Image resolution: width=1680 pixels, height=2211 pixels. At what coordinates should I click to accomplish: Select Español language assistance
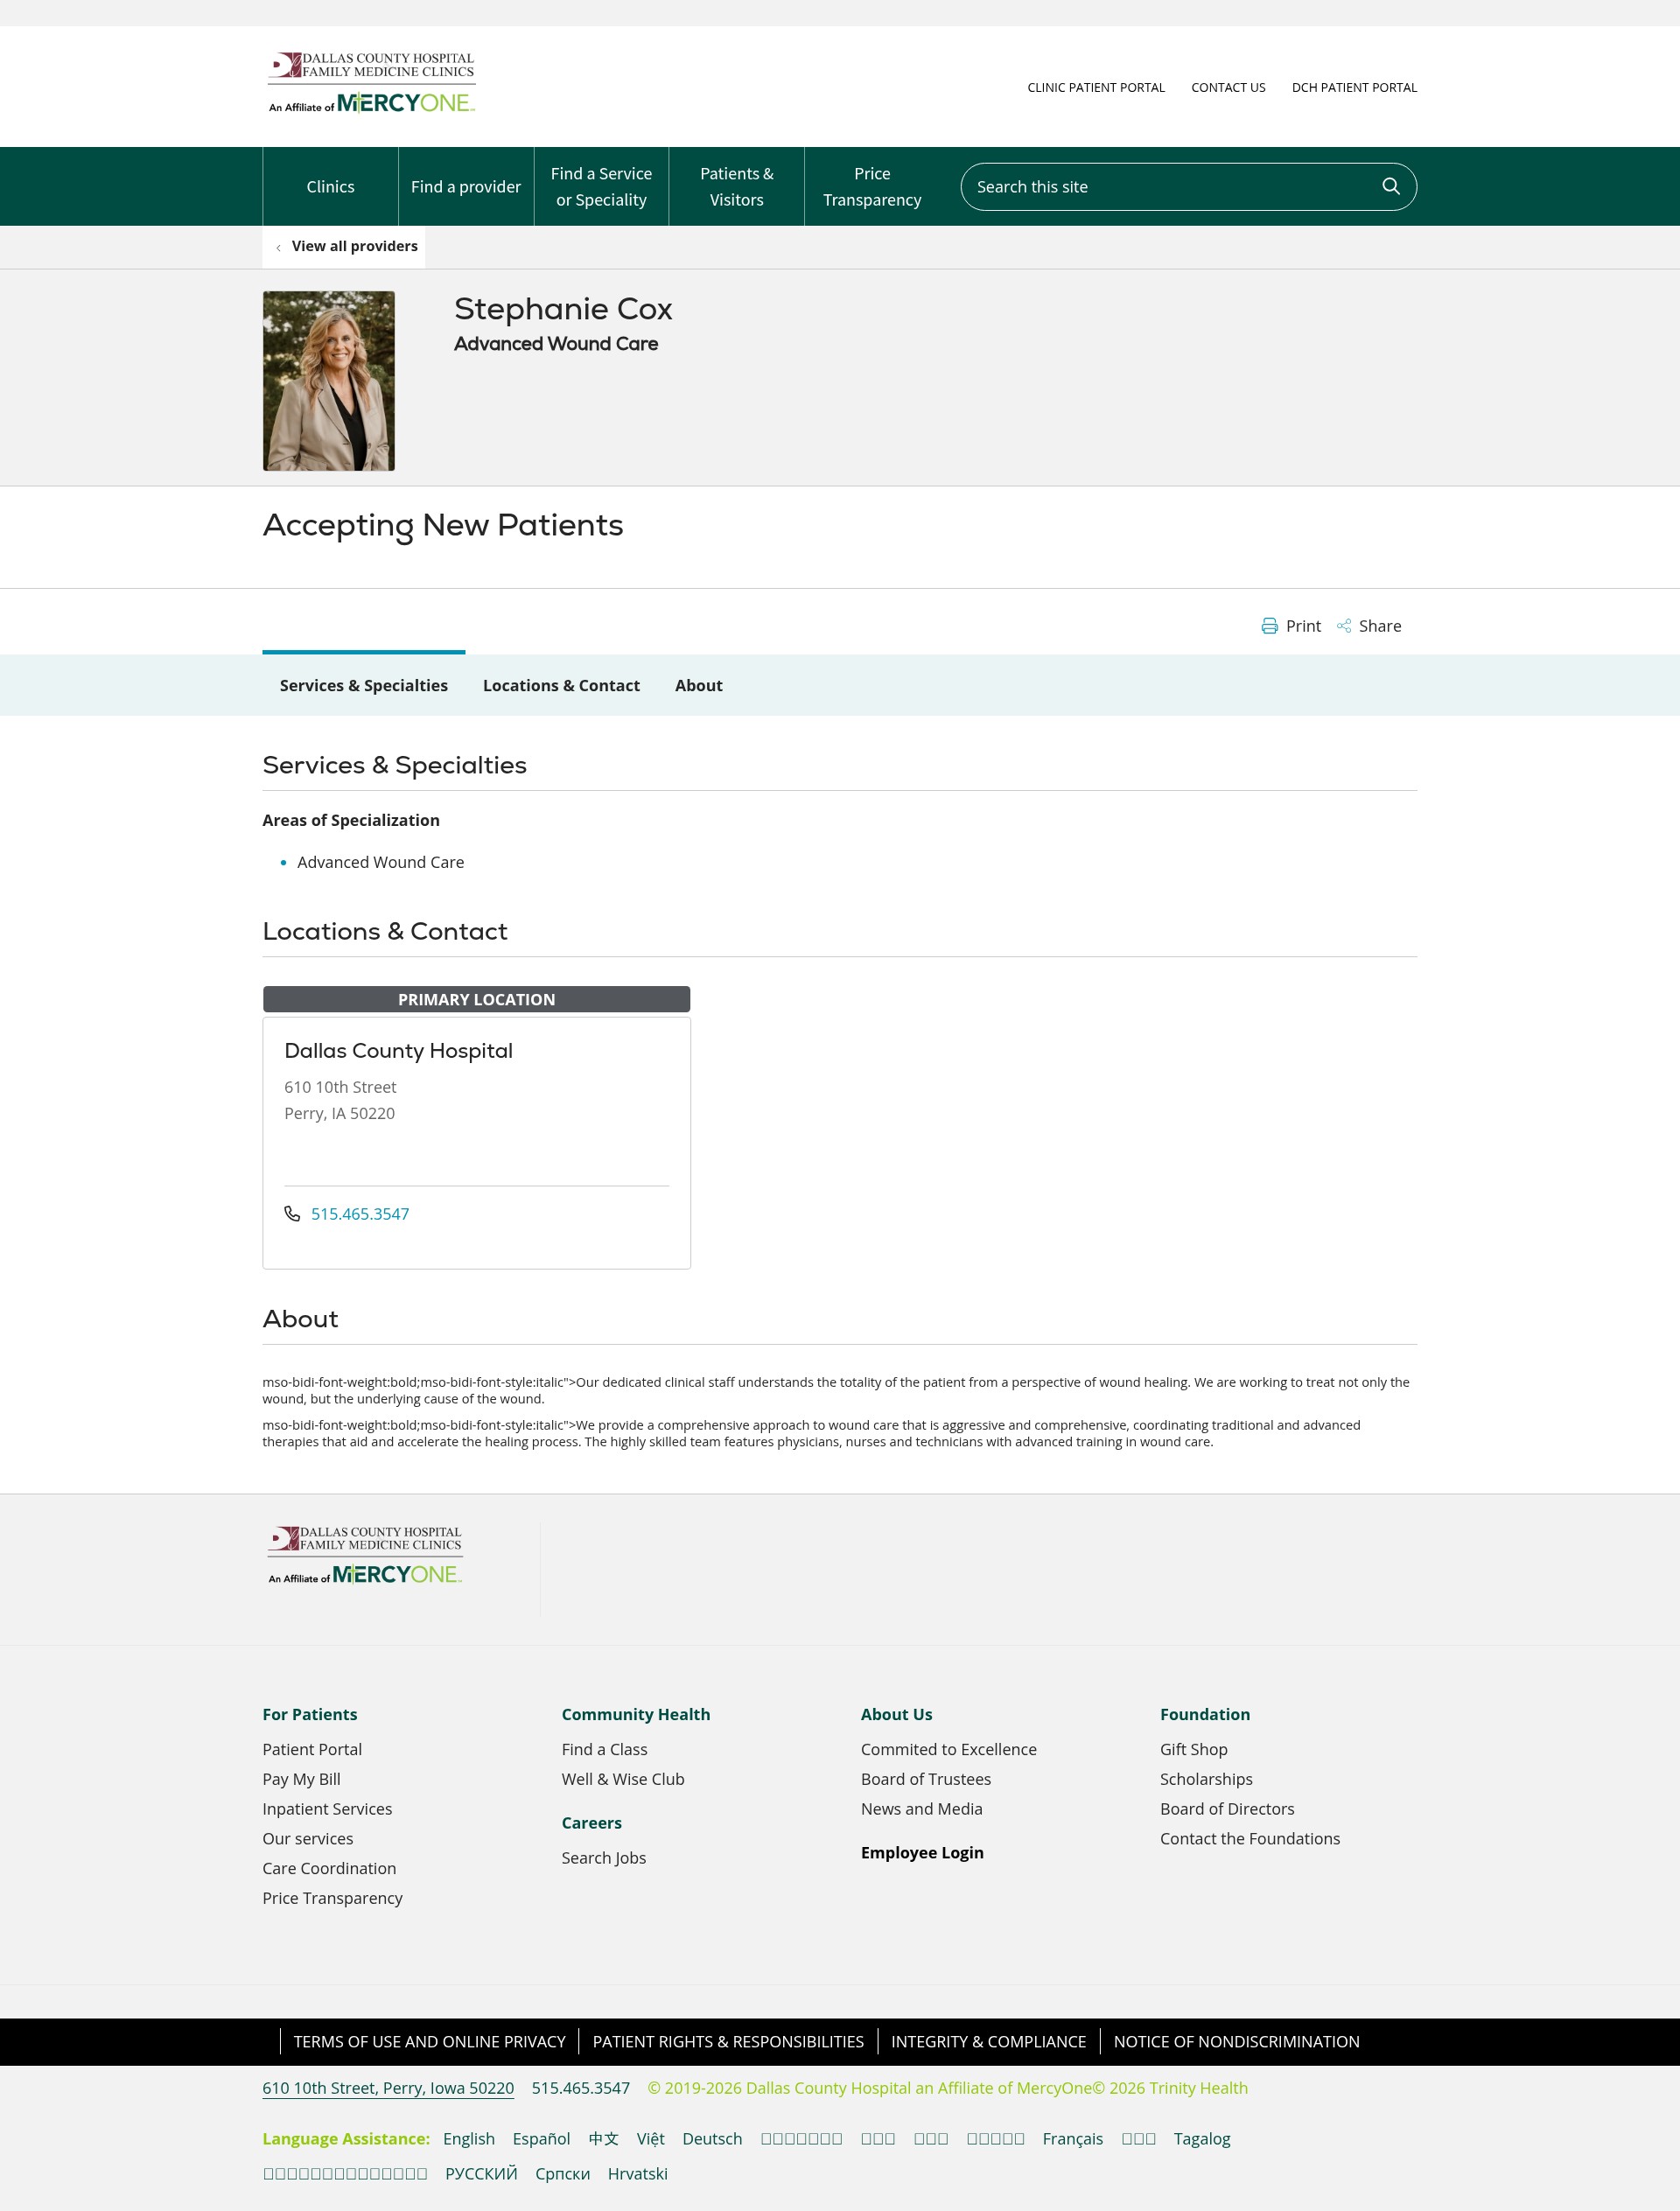pyautogui.click(x=541, y=2138)
